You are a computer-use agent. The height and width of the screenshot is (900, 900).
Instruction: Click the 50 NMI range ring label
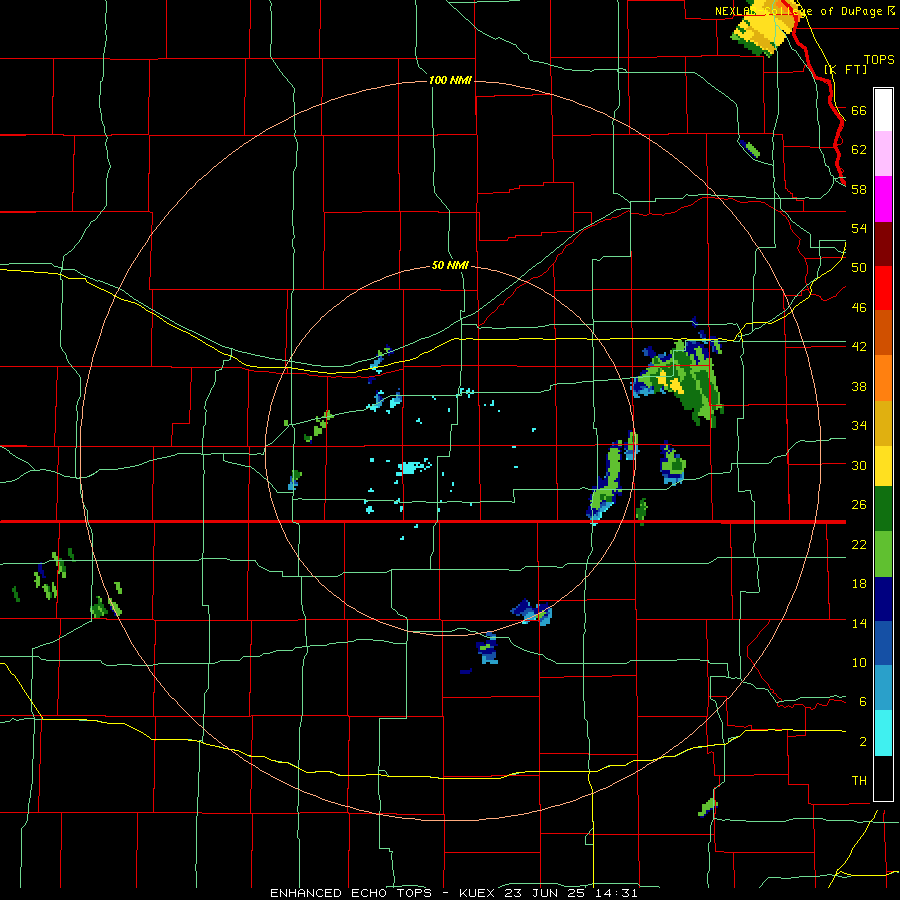point(450,265)
